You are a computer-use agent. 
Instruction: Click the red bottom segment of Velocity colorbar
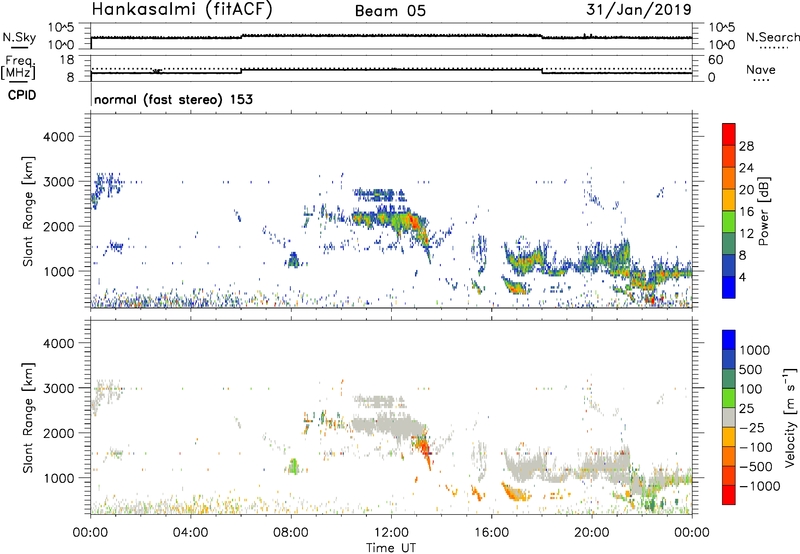coord(729,495)
